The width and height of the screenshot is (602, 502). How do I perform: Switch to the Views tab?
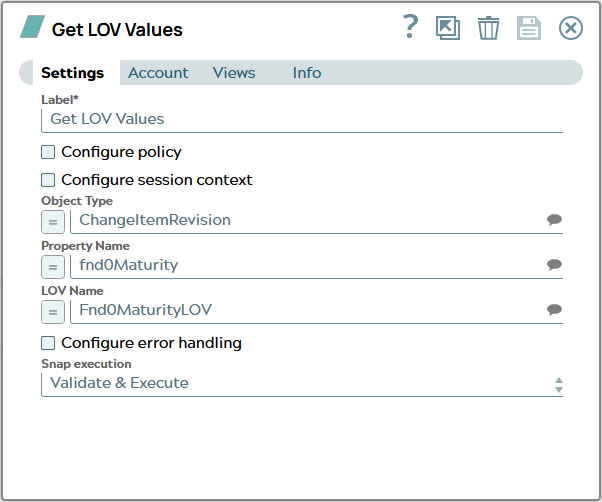[234, 73]
